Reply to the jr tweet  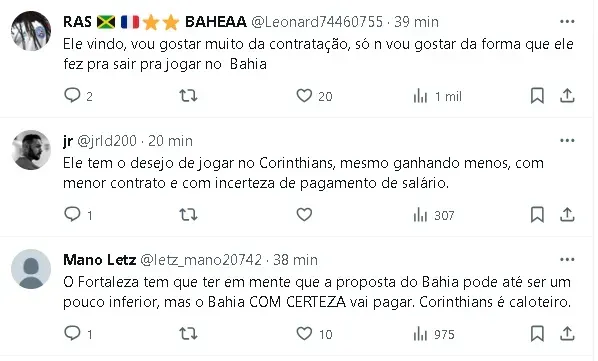point(72,215)
